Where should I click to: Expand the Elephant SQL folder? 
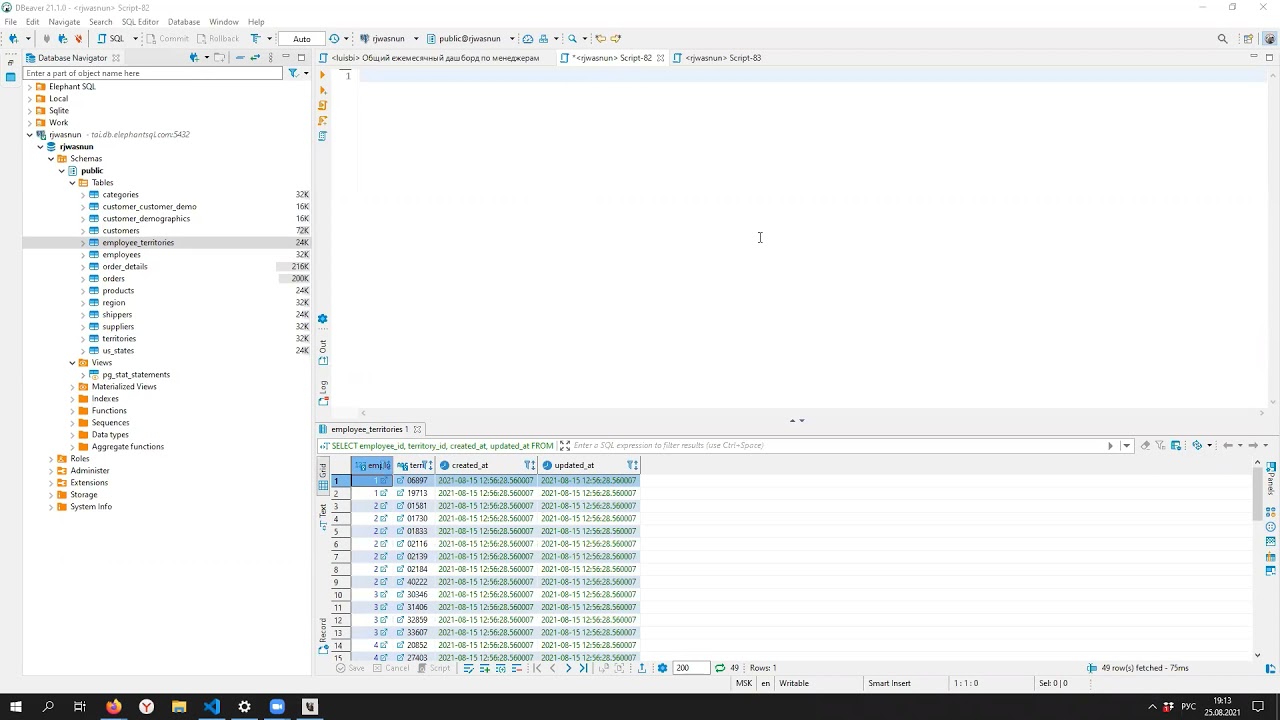pos(30,87)
